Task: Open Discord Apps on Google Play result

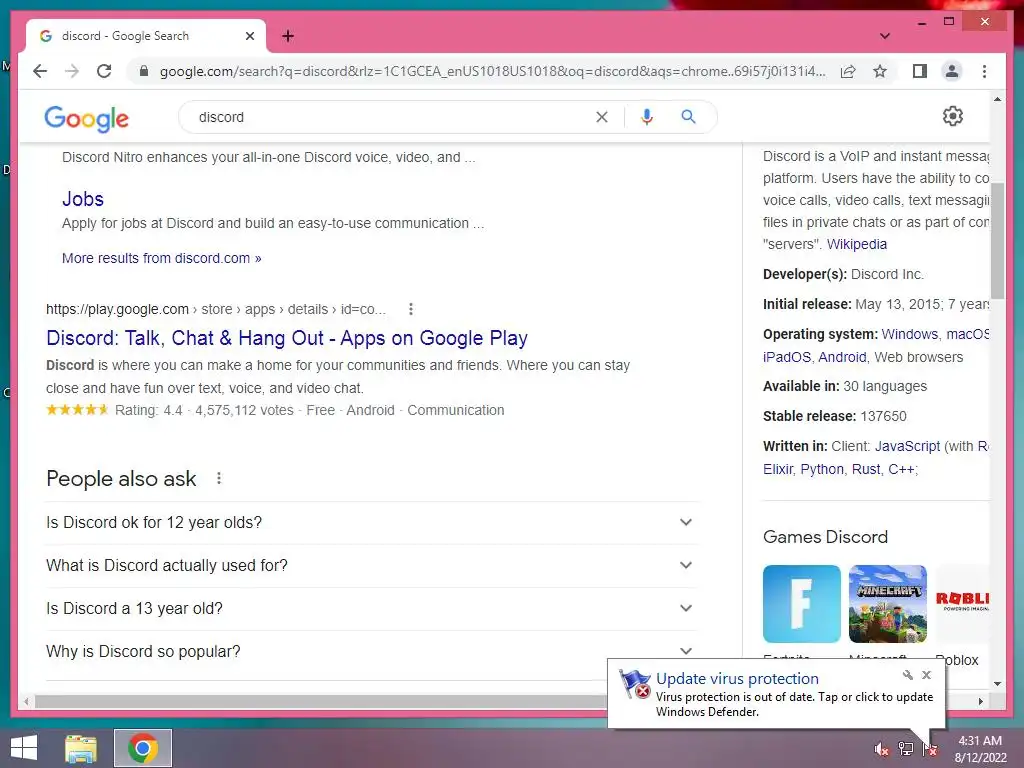Action: [x=287, y=338]
